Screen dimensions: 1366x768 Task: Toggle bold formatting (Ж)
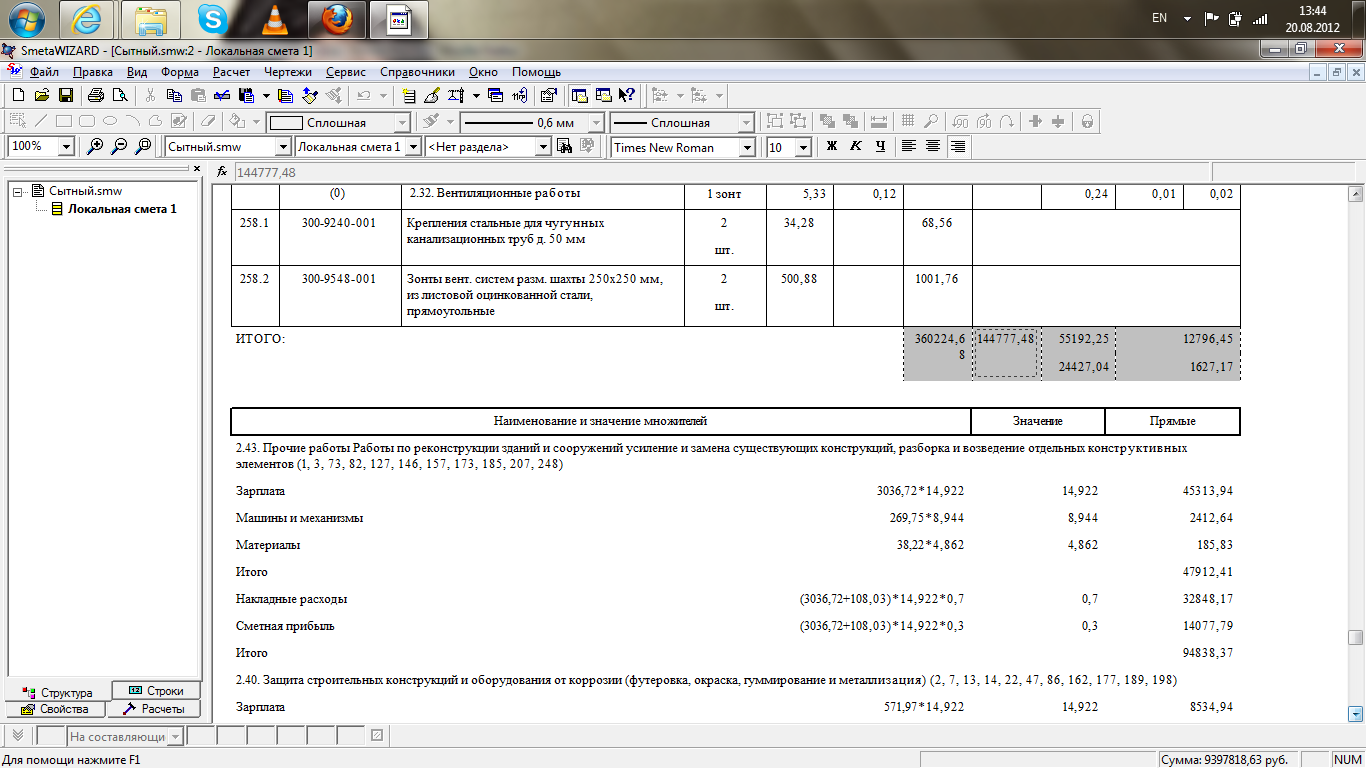(x=831, y=147)
